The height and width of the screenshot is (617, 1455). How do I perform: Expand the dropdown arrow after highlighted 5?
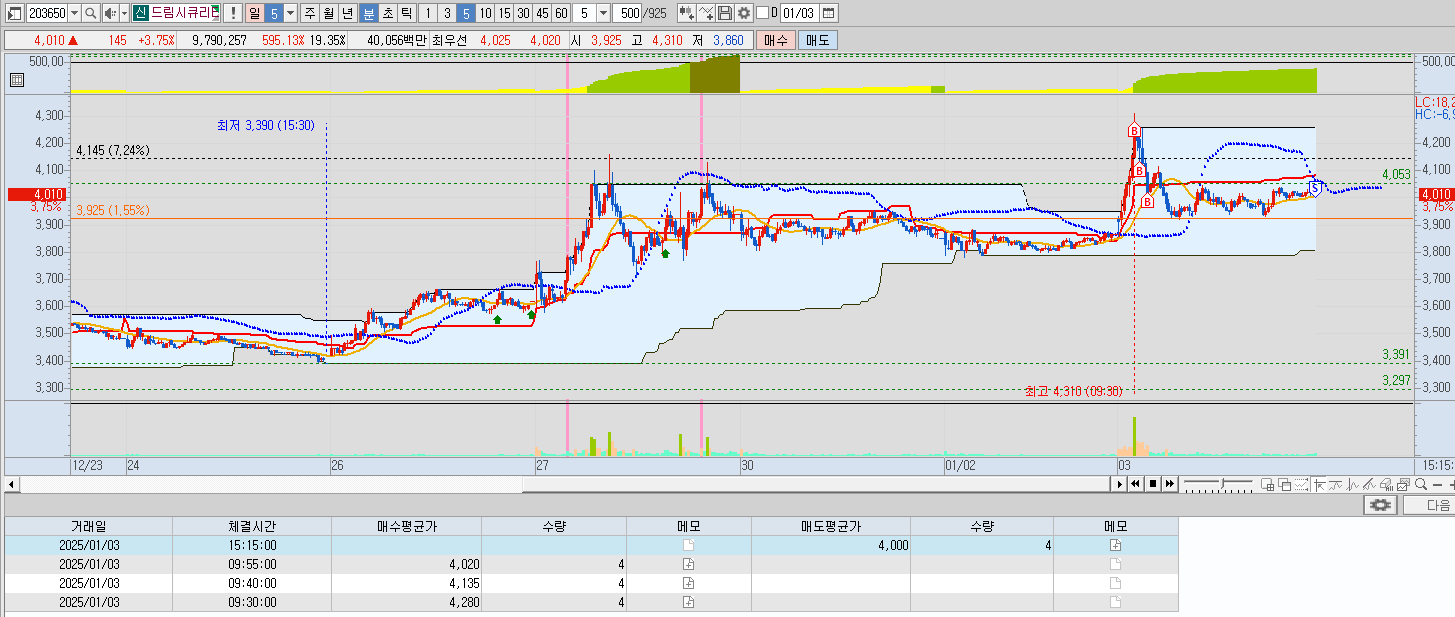290,13
